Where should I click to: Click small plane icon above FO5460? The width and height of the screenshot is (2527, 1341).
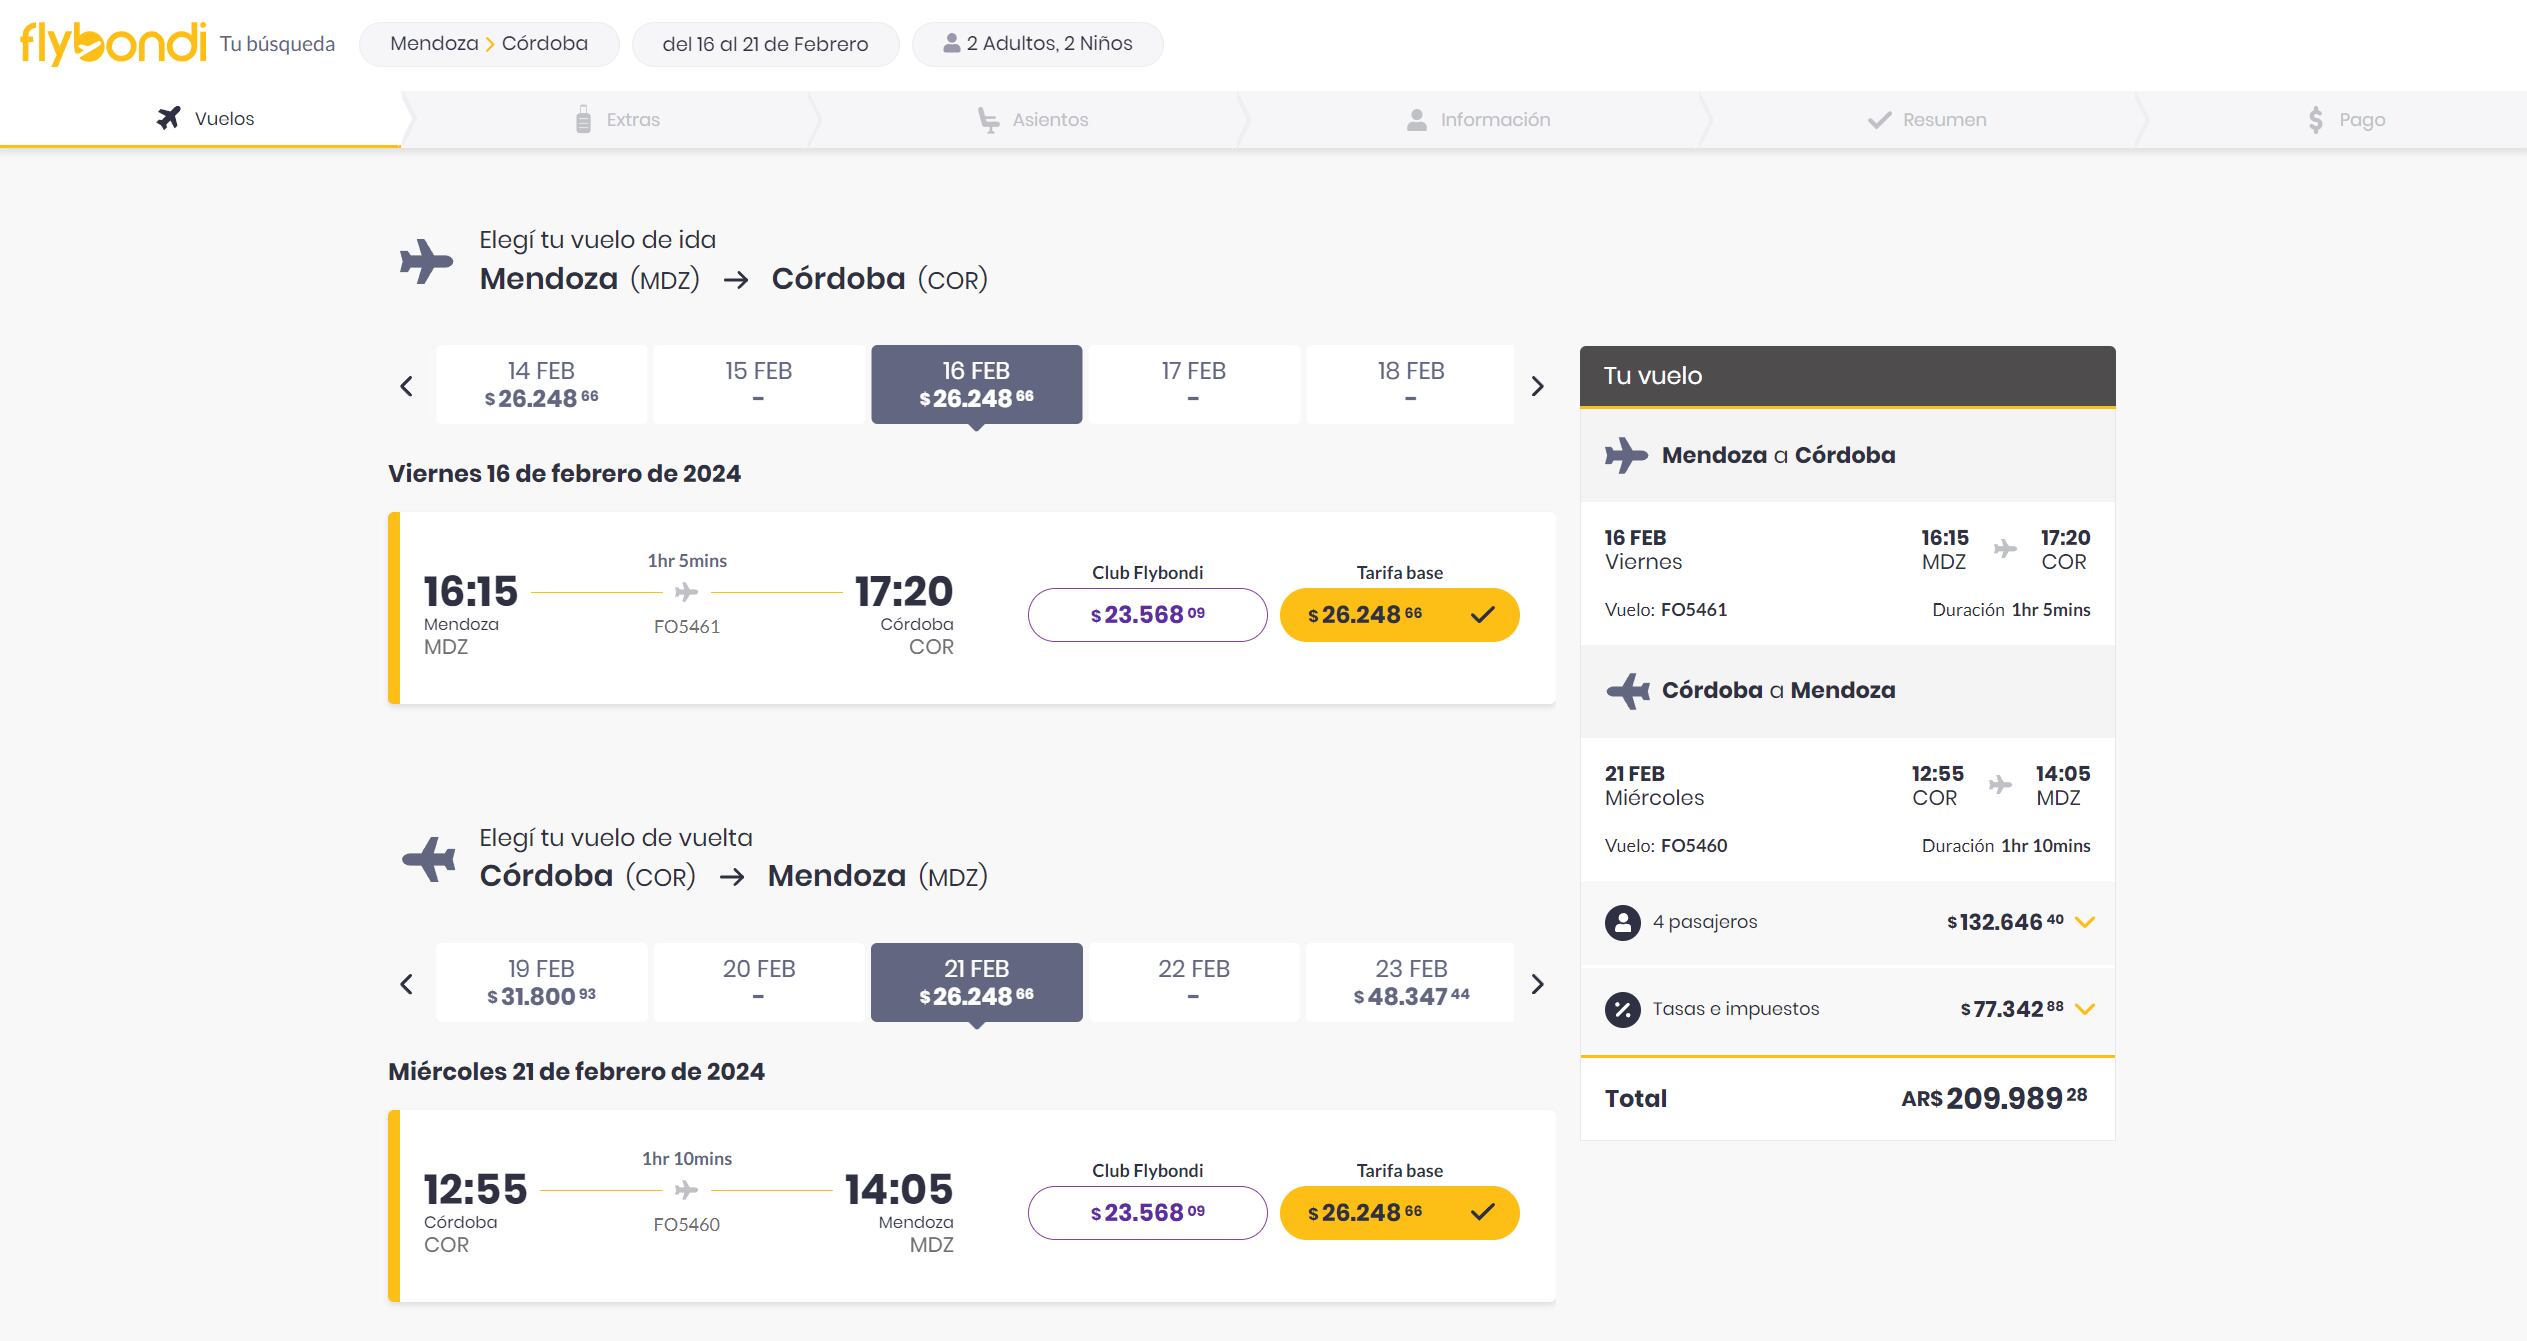pos(686,1190)
